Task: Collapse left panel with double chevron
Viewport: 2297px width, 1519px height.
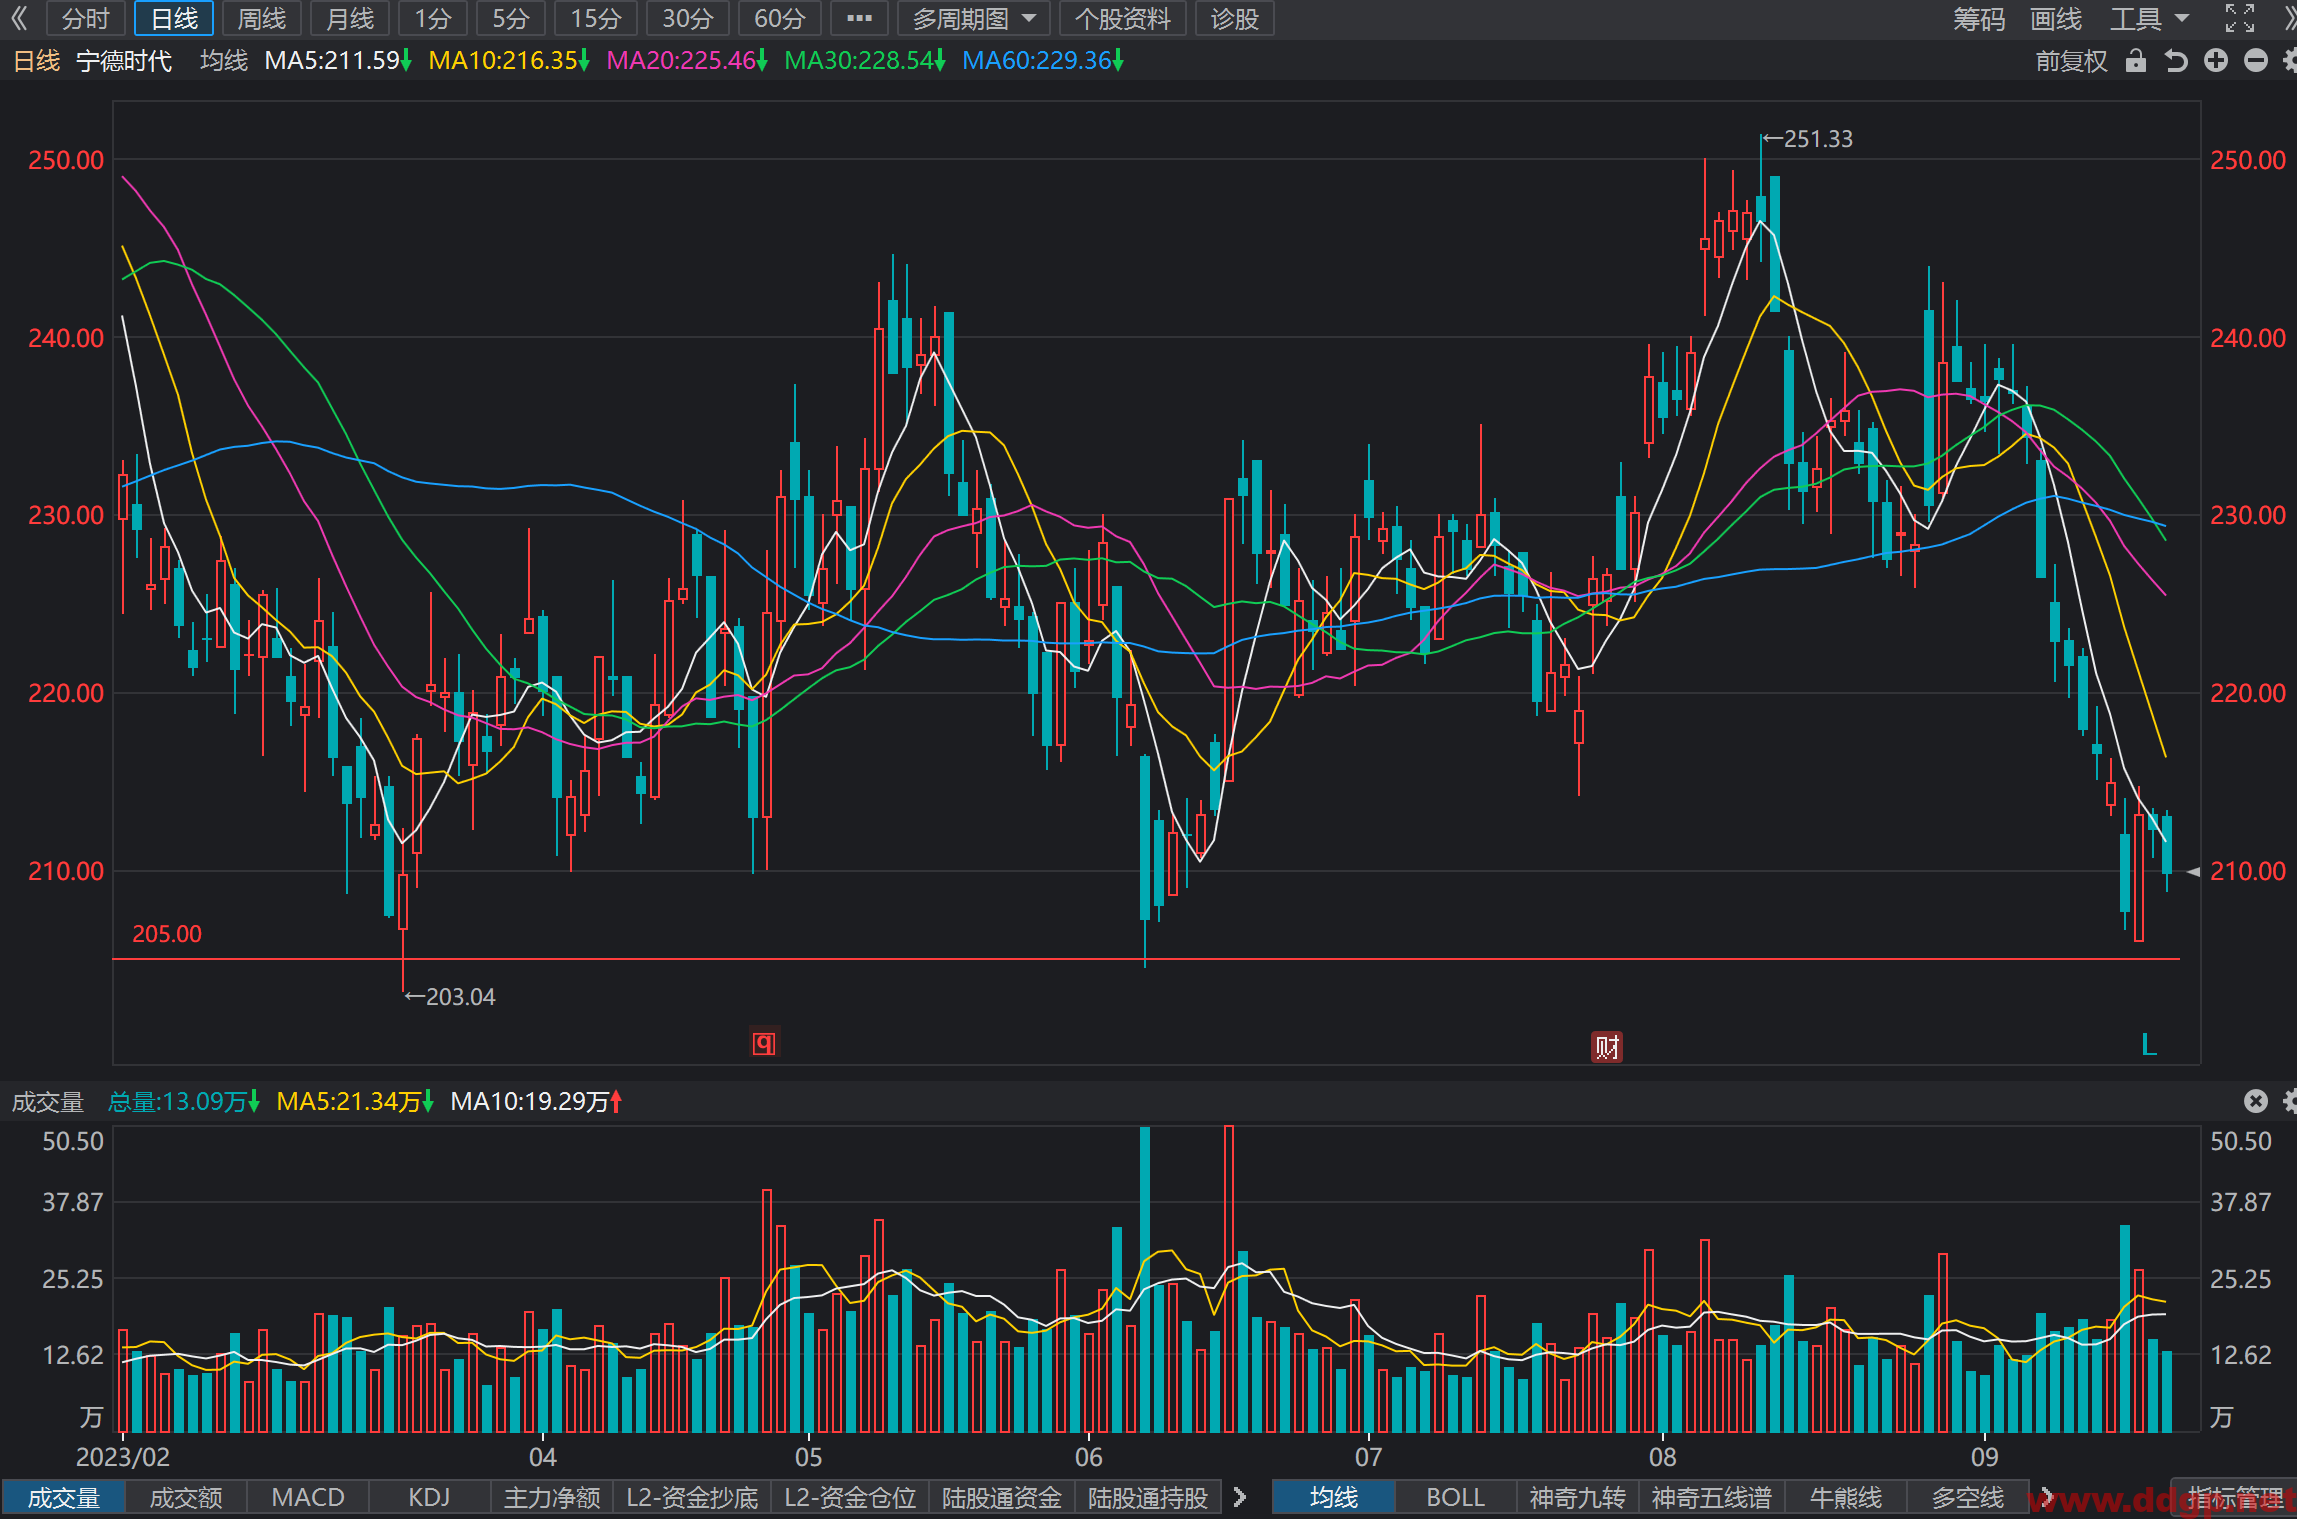Action: tap(20, 18)
